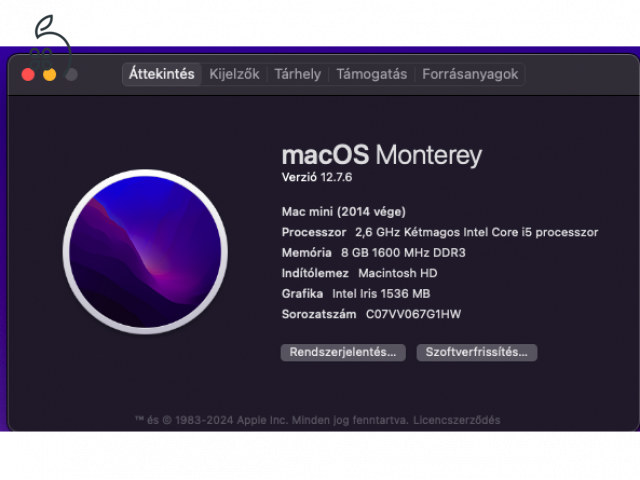Switch to the Áttekintés tab
The image size is (640, 480).
(x=162, y=74)
